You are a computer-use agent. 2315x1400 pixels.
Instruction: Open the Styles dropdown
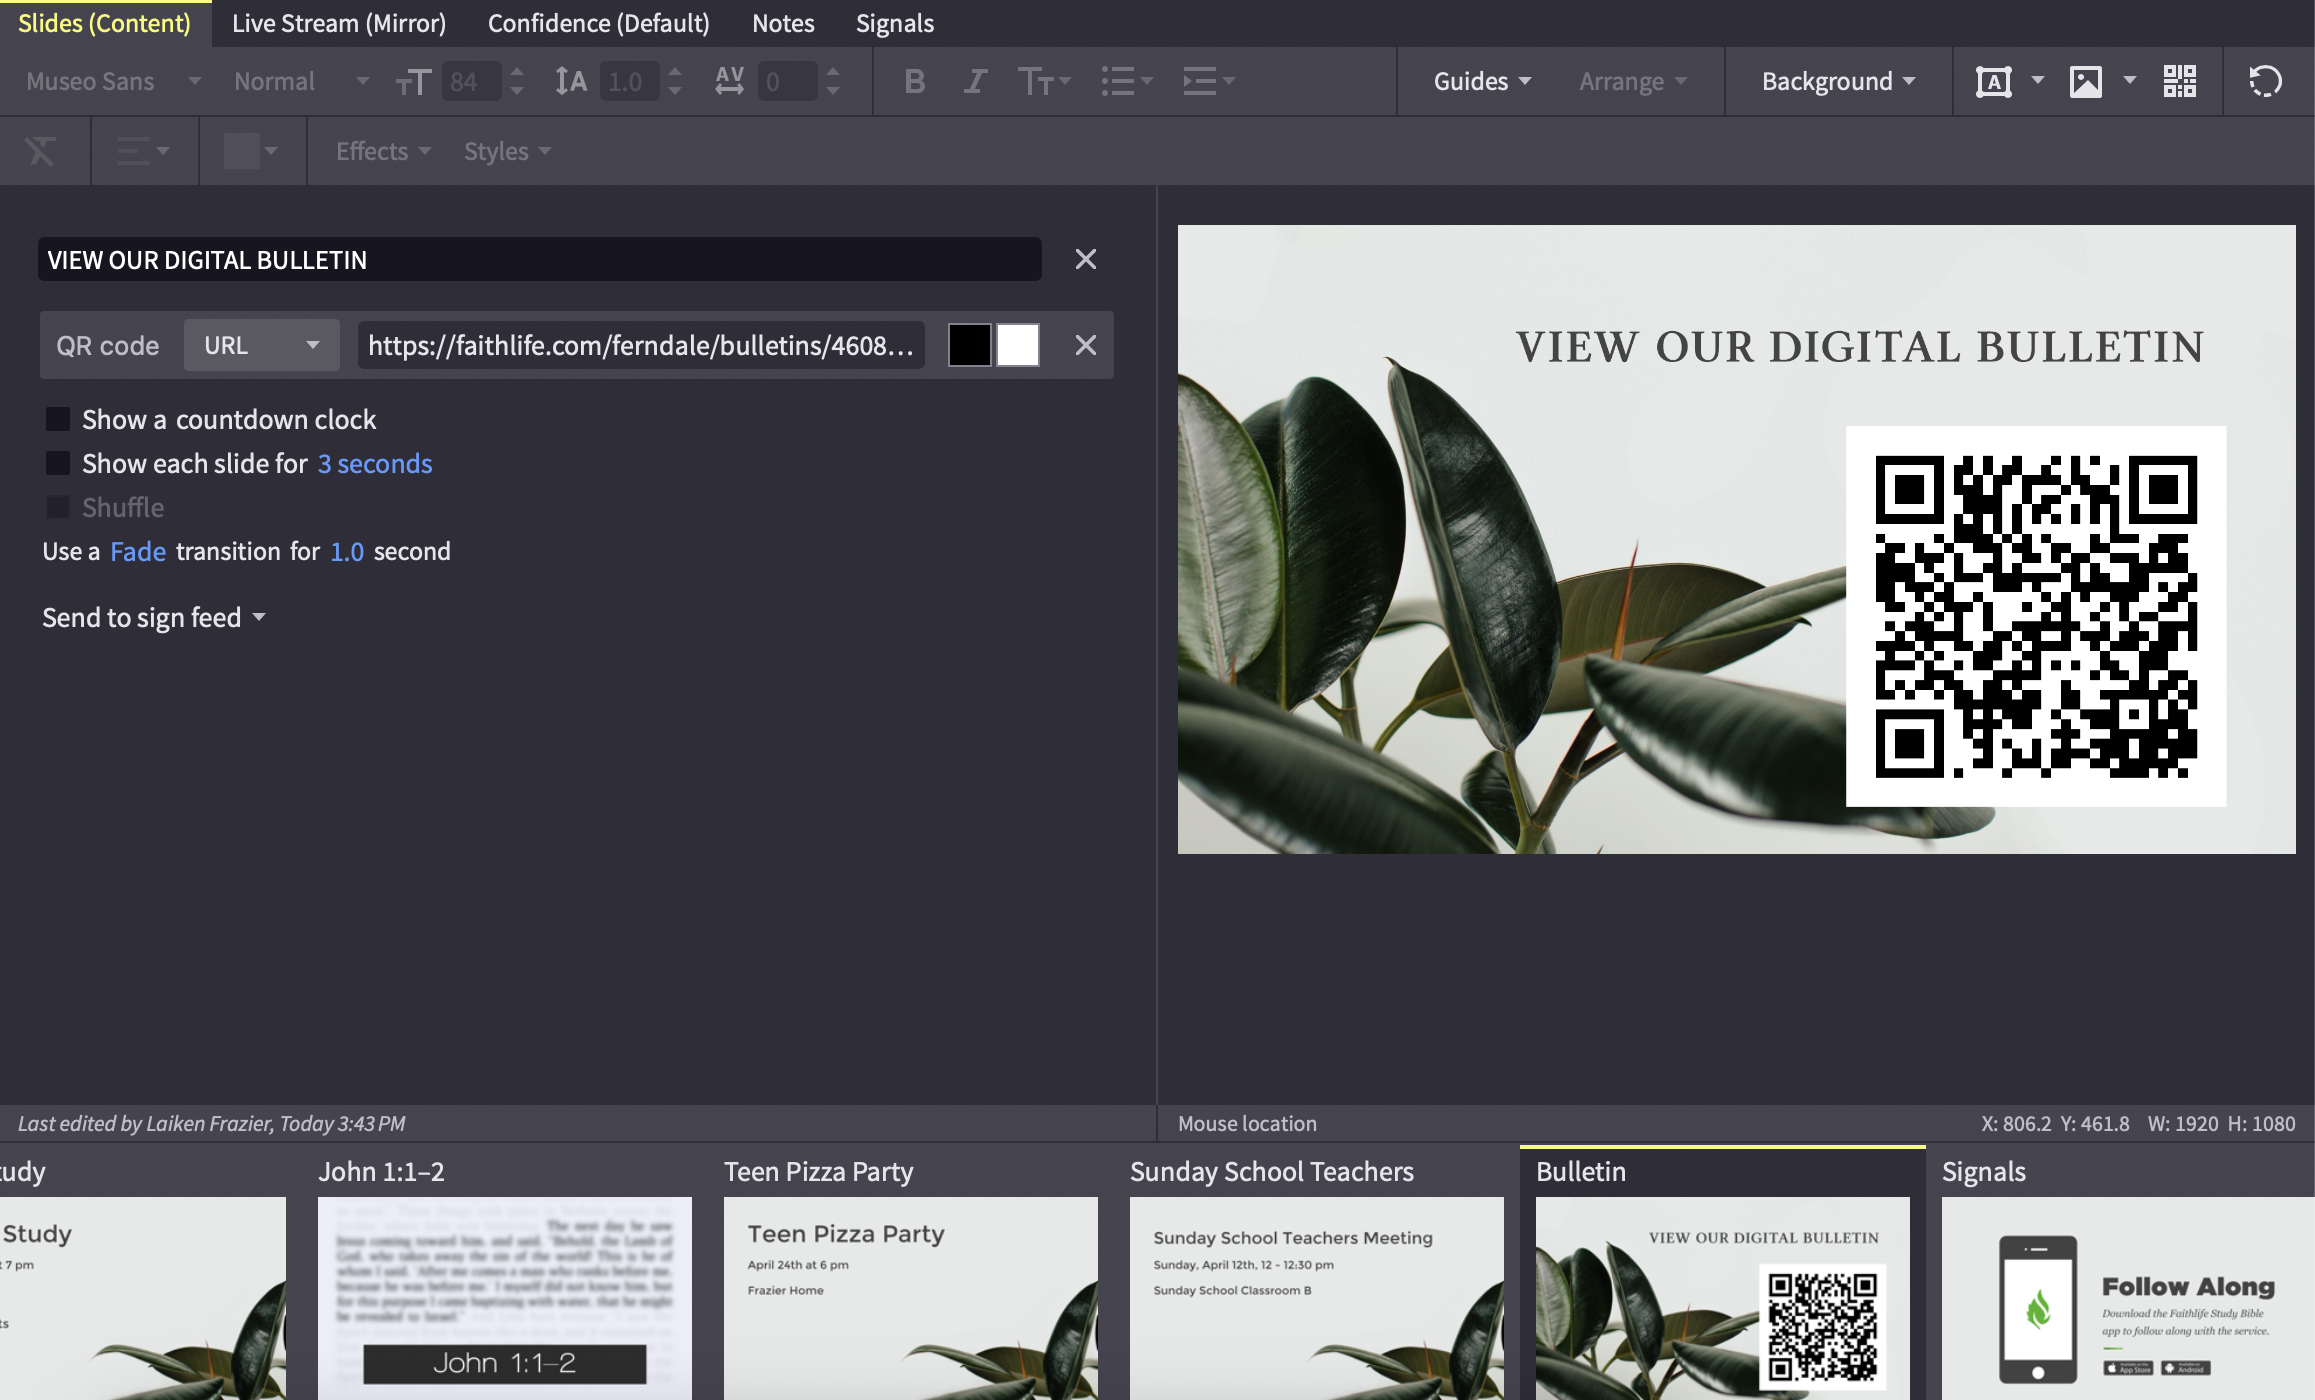507,151
